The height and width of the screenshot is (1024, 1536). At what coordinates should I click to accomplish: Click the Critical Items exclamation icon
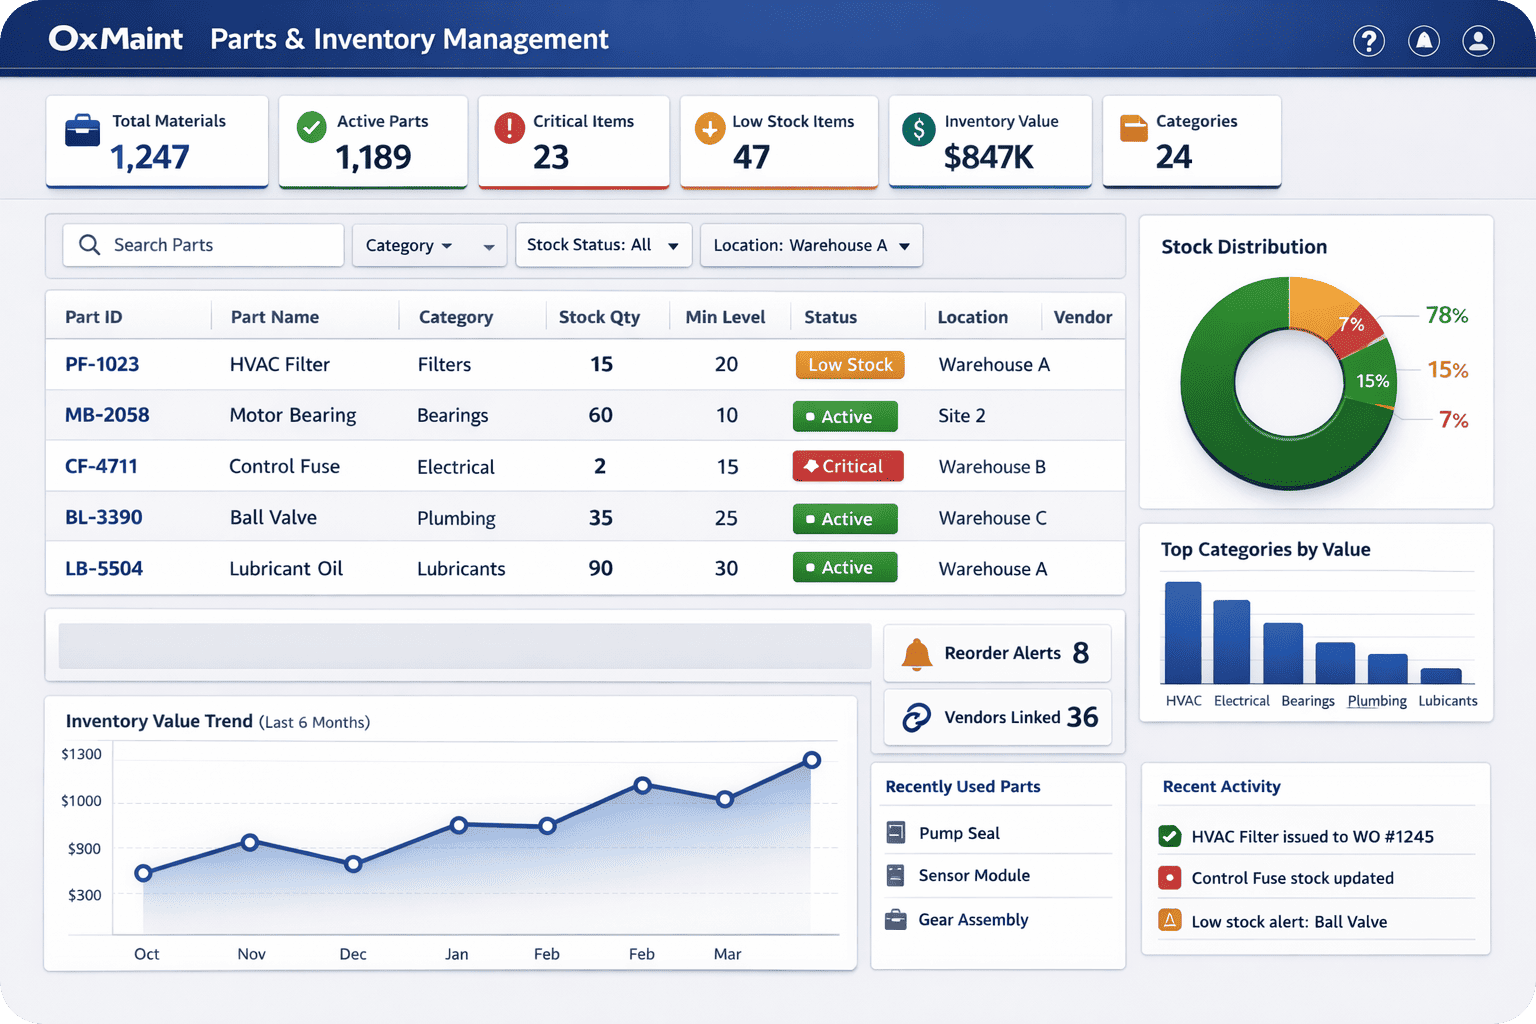pyautogui.click(x=509, y=128)
